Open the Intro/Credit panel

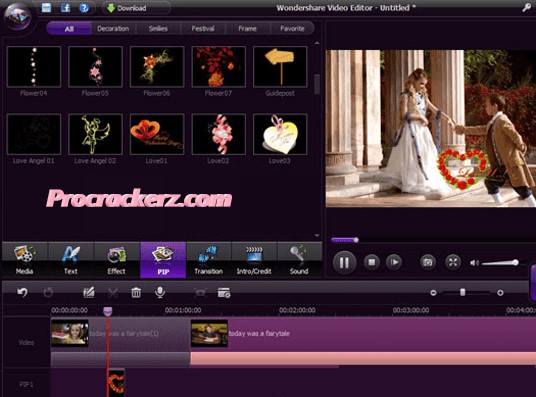click(x=254, y=260)
